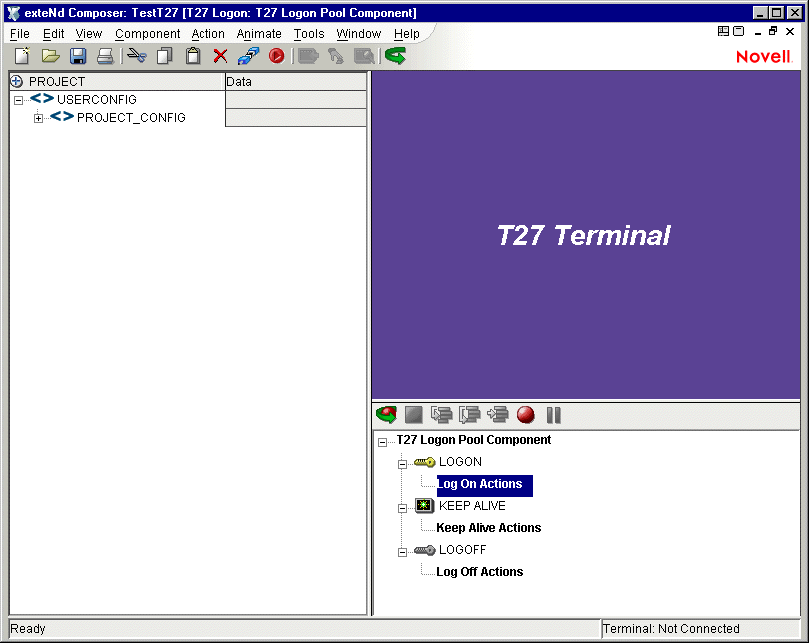Click the Ready status bar text

pos(28,629)
